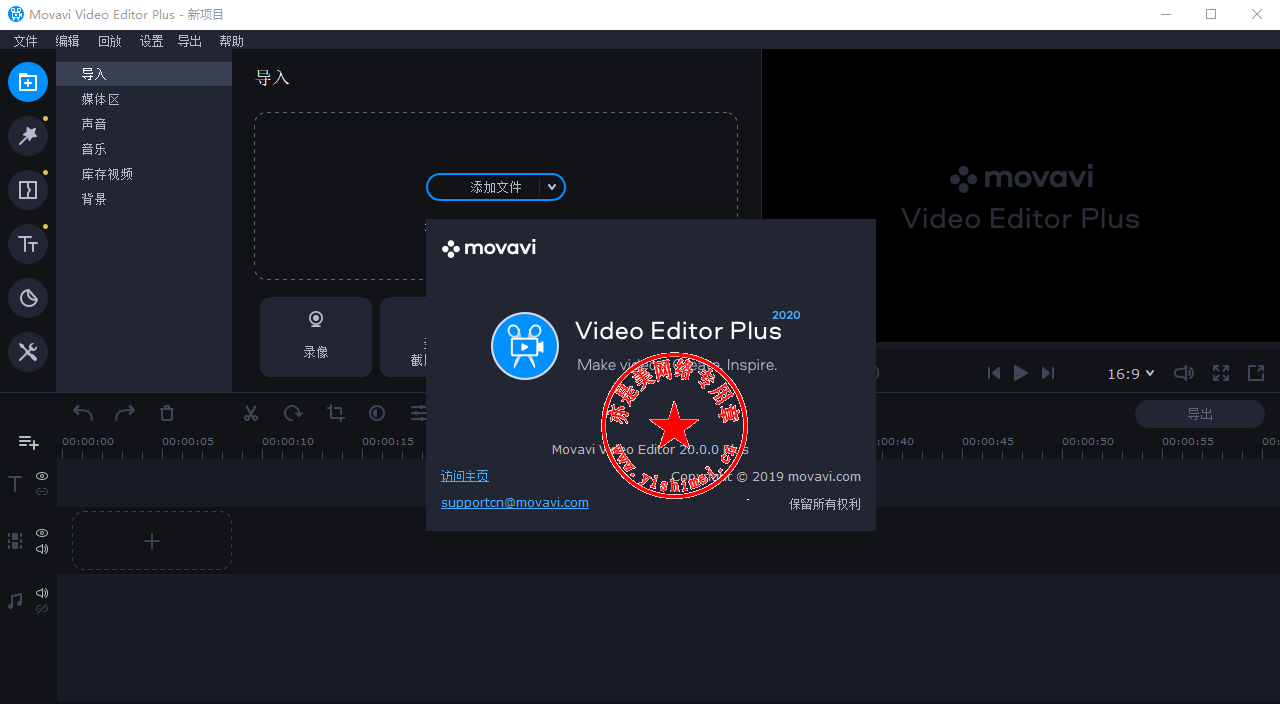Open the Filters magic wand tab
Image resolution: width=1280 pixels, height=704 pixels.
28,136
